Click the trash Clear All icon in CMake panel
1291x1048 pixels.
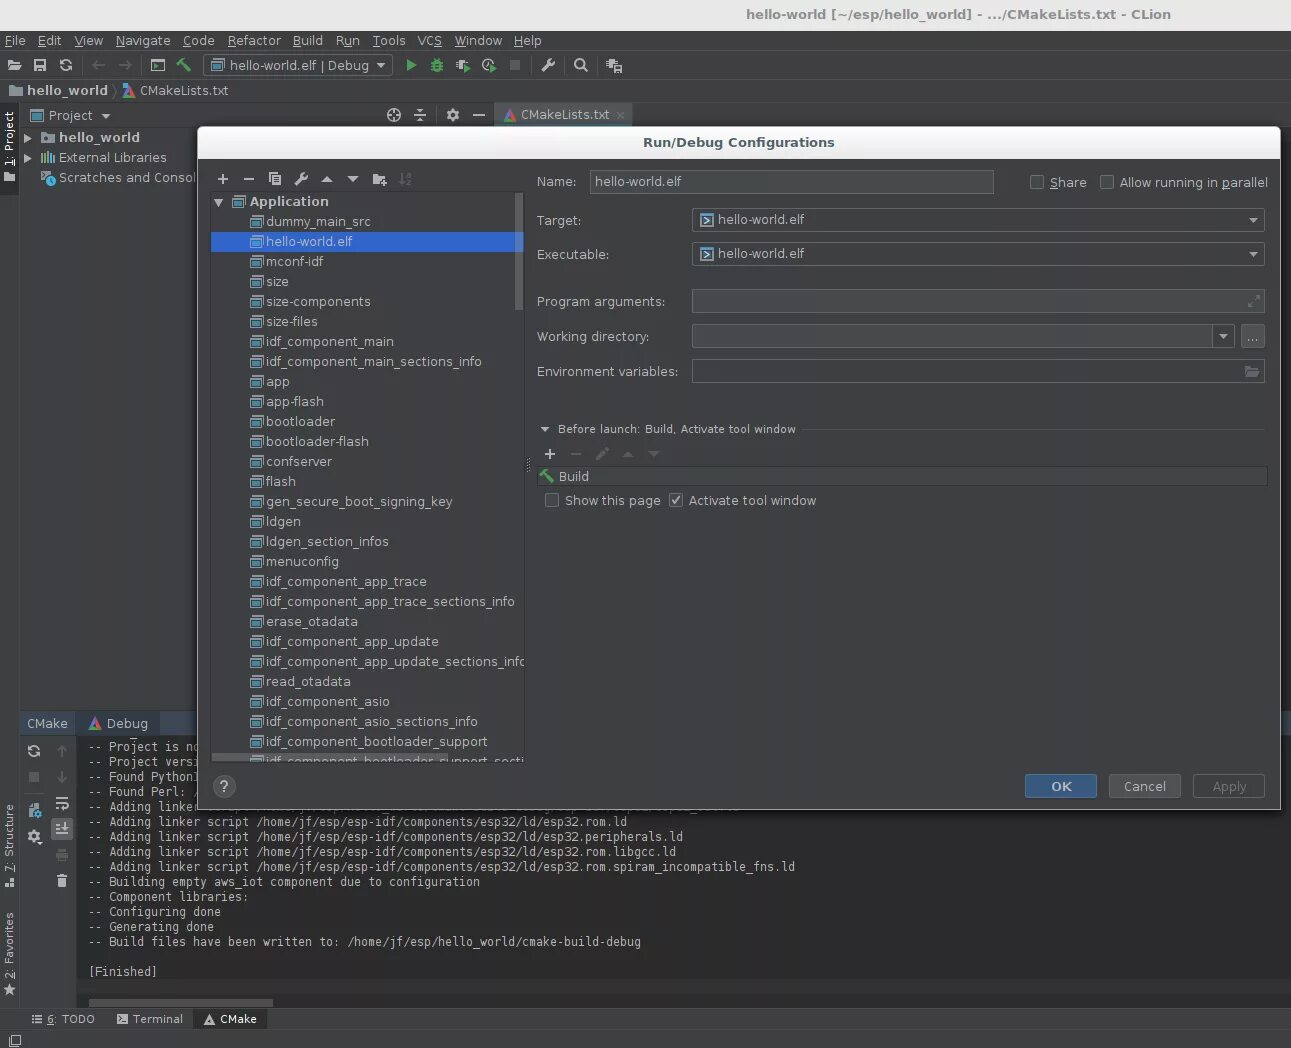pyautogui.click(x=62, y=880)
